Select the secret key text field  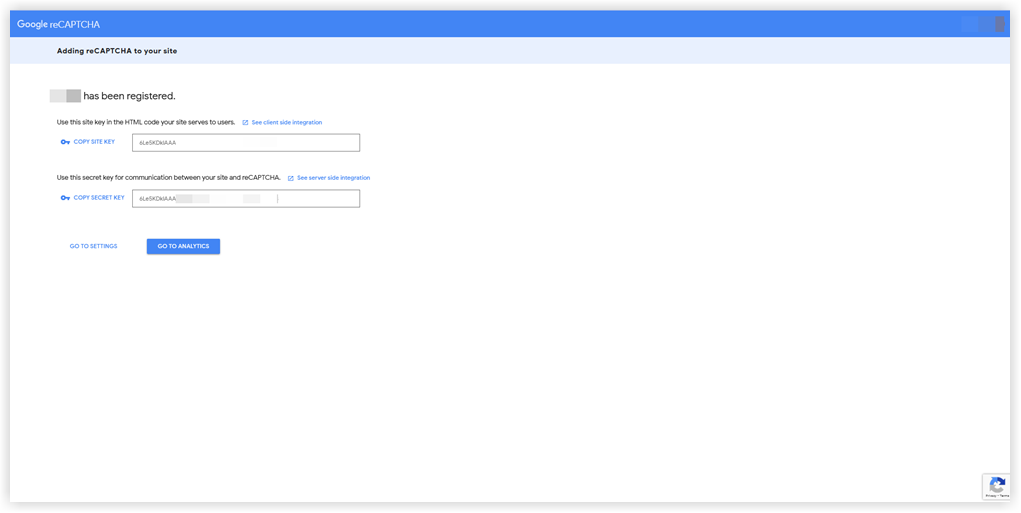pyautogui.click(x=246, y=199)
